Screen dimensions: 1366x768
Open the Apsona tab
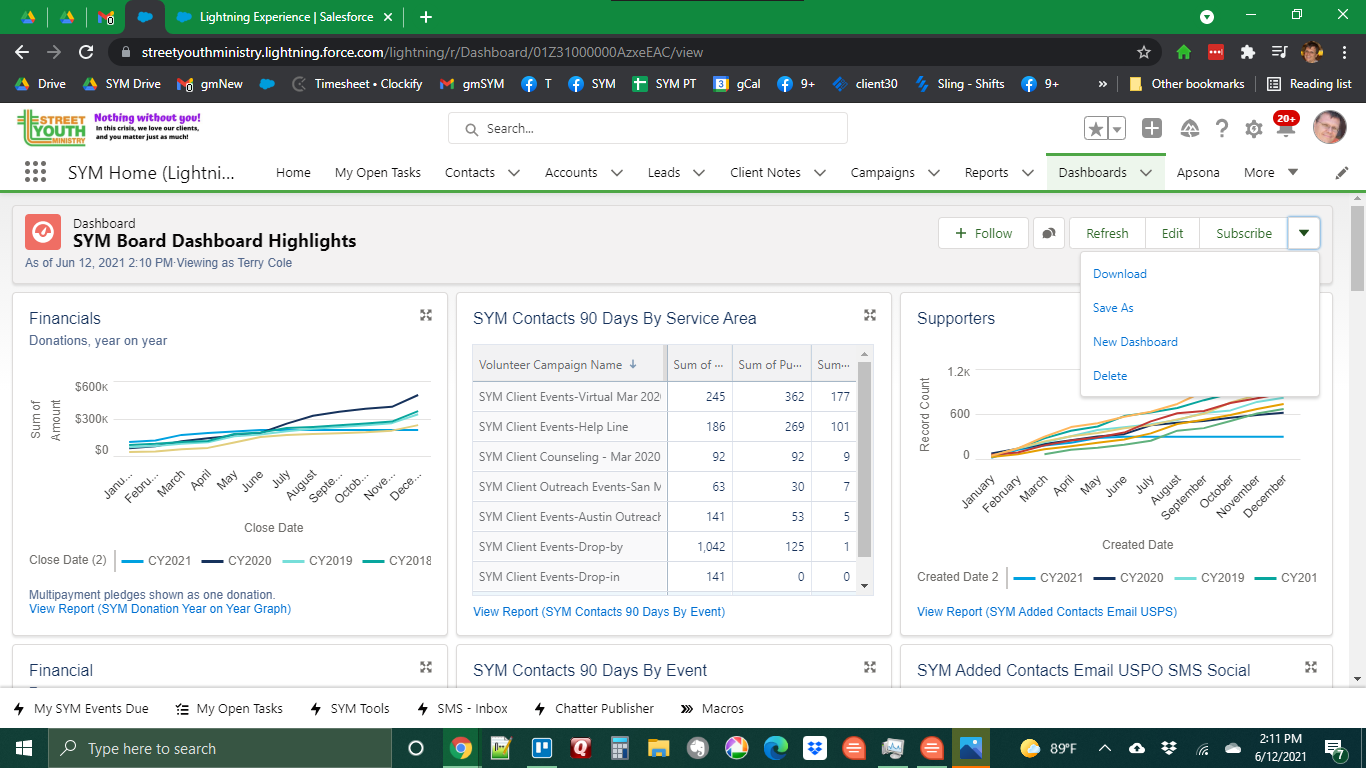point(1198,172)
